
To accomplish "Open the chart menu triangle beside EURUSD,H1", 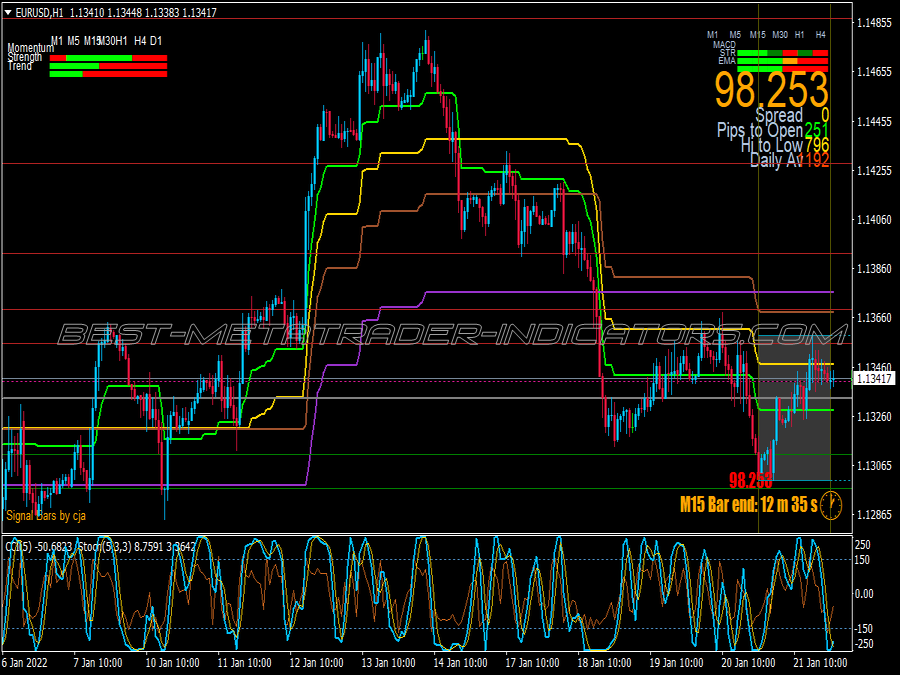I will coord(8,12).
